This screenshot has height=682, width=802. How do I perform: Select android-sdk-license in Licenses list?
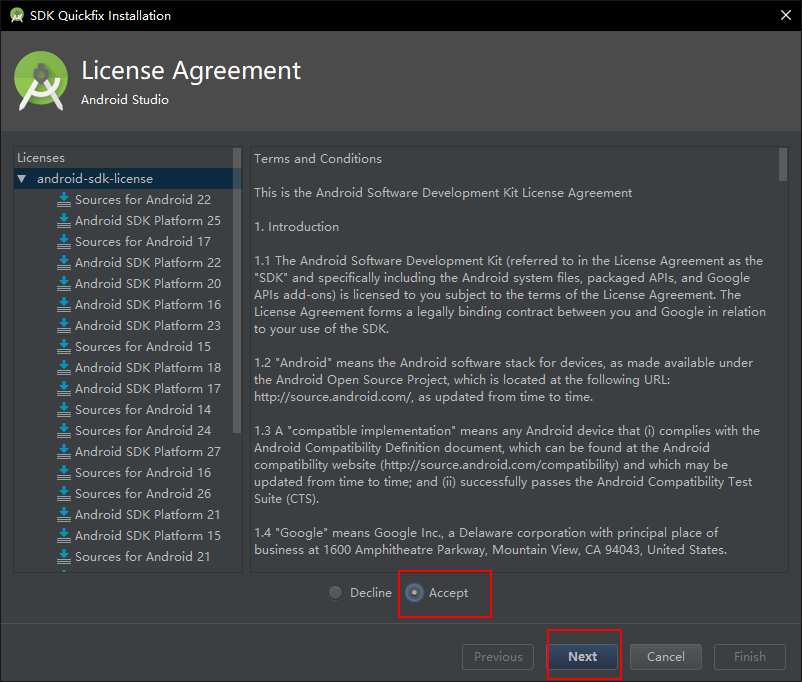[95, 179]
